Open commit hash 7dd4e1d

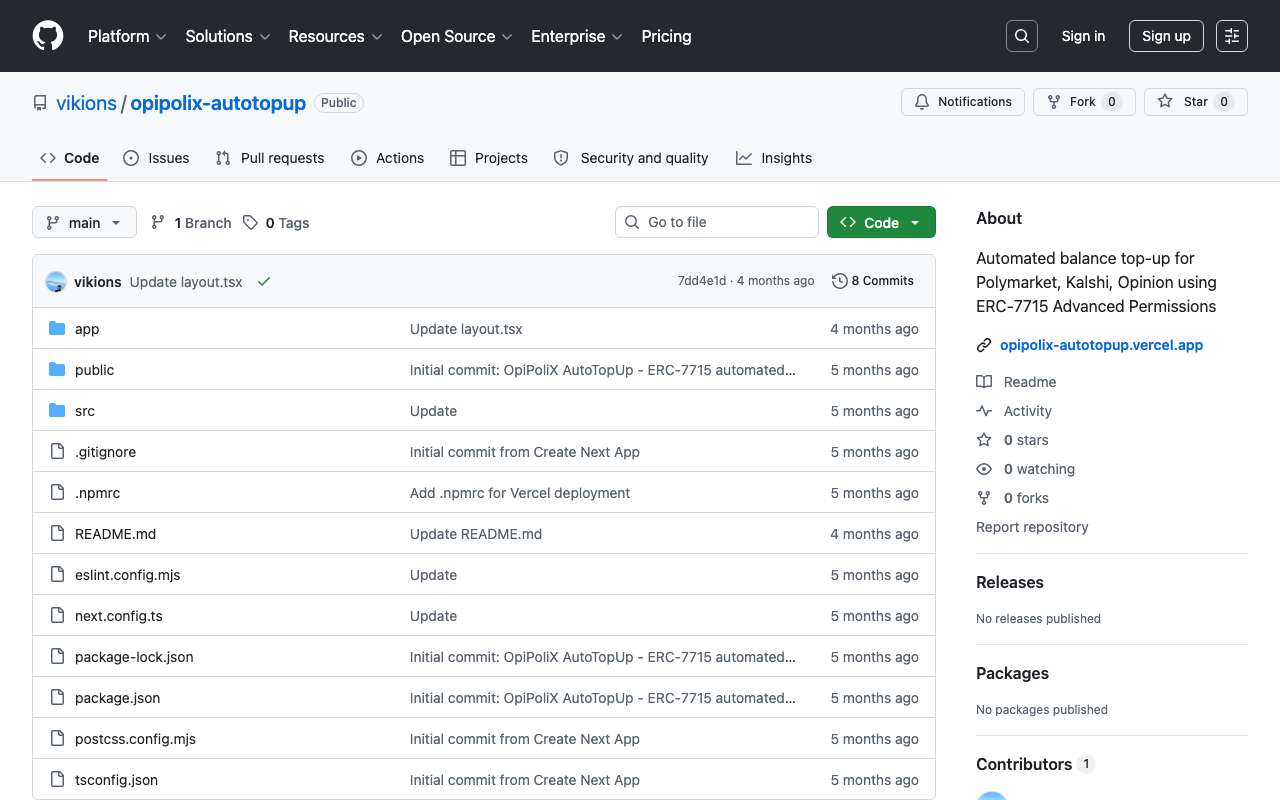(x=702, y=281)
